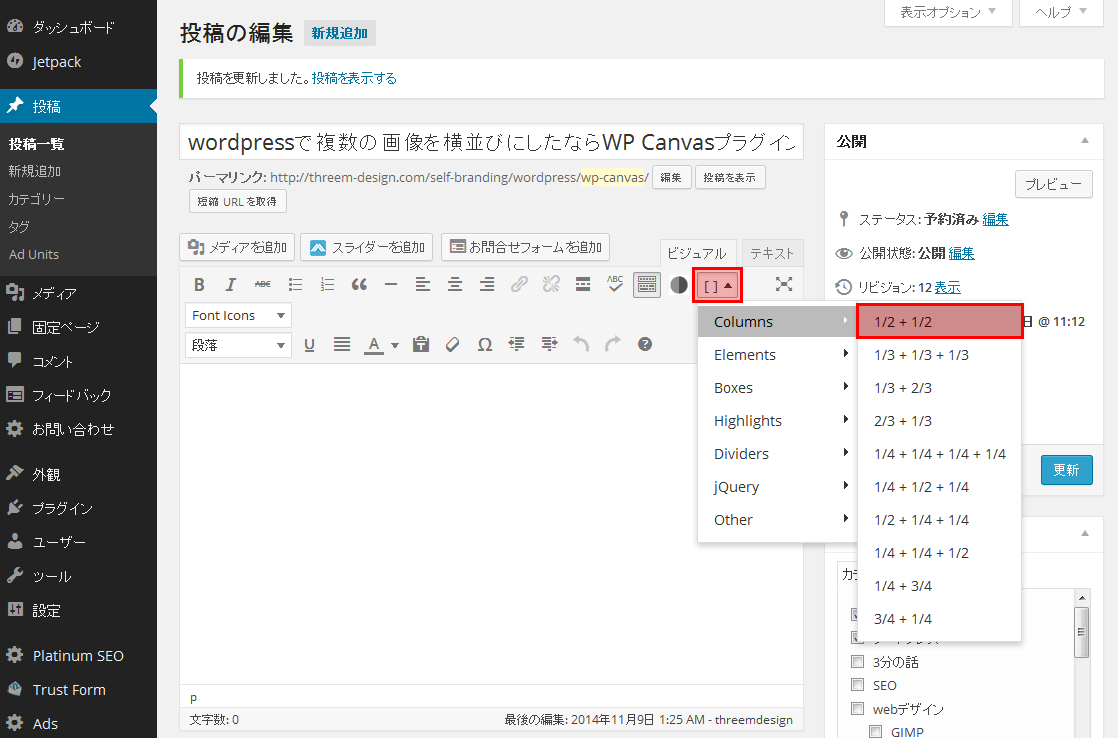
Task: Click the category list scrollbar
Action: (1082, 632)
